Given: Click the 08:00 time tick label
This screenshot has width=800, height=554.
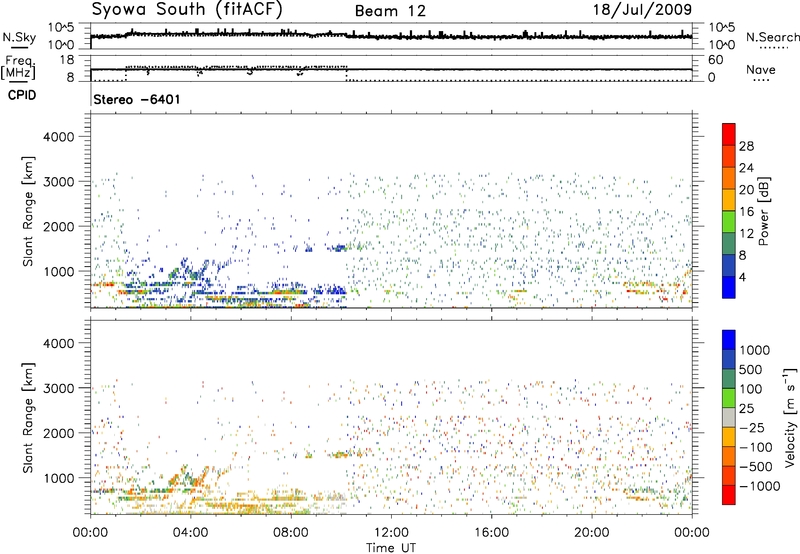Looking at the screenshot, I should (x=291, y=533).
